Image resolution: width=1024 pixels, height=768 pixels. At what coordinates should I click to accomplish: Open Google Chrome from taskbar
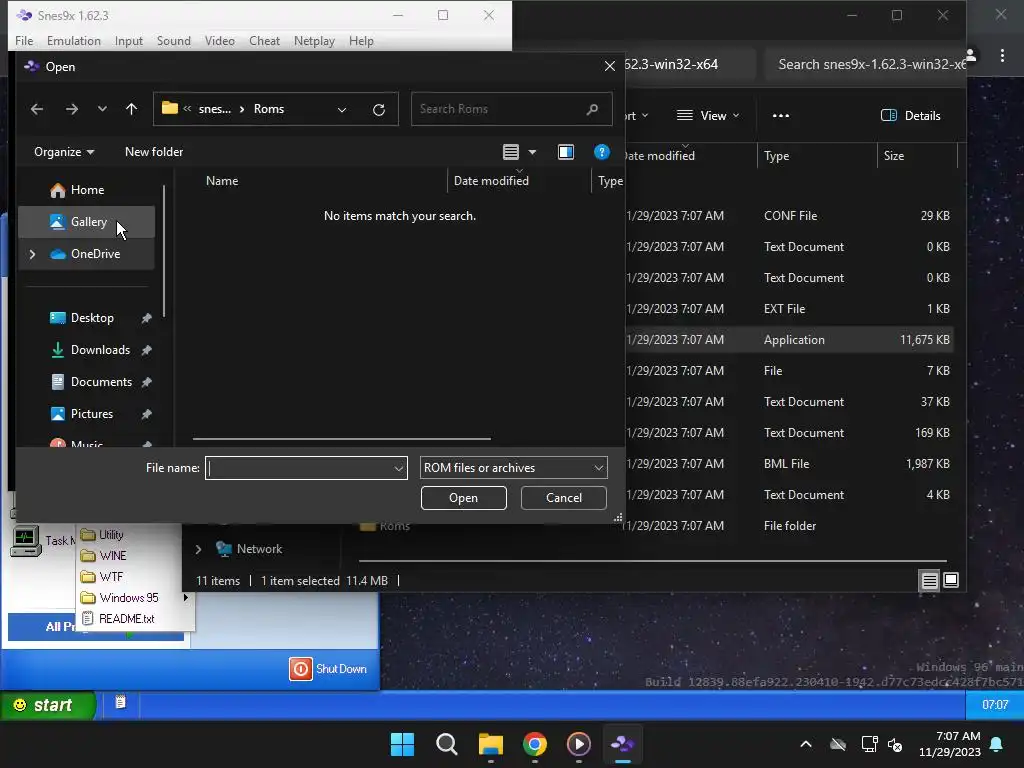coord(535,744)
